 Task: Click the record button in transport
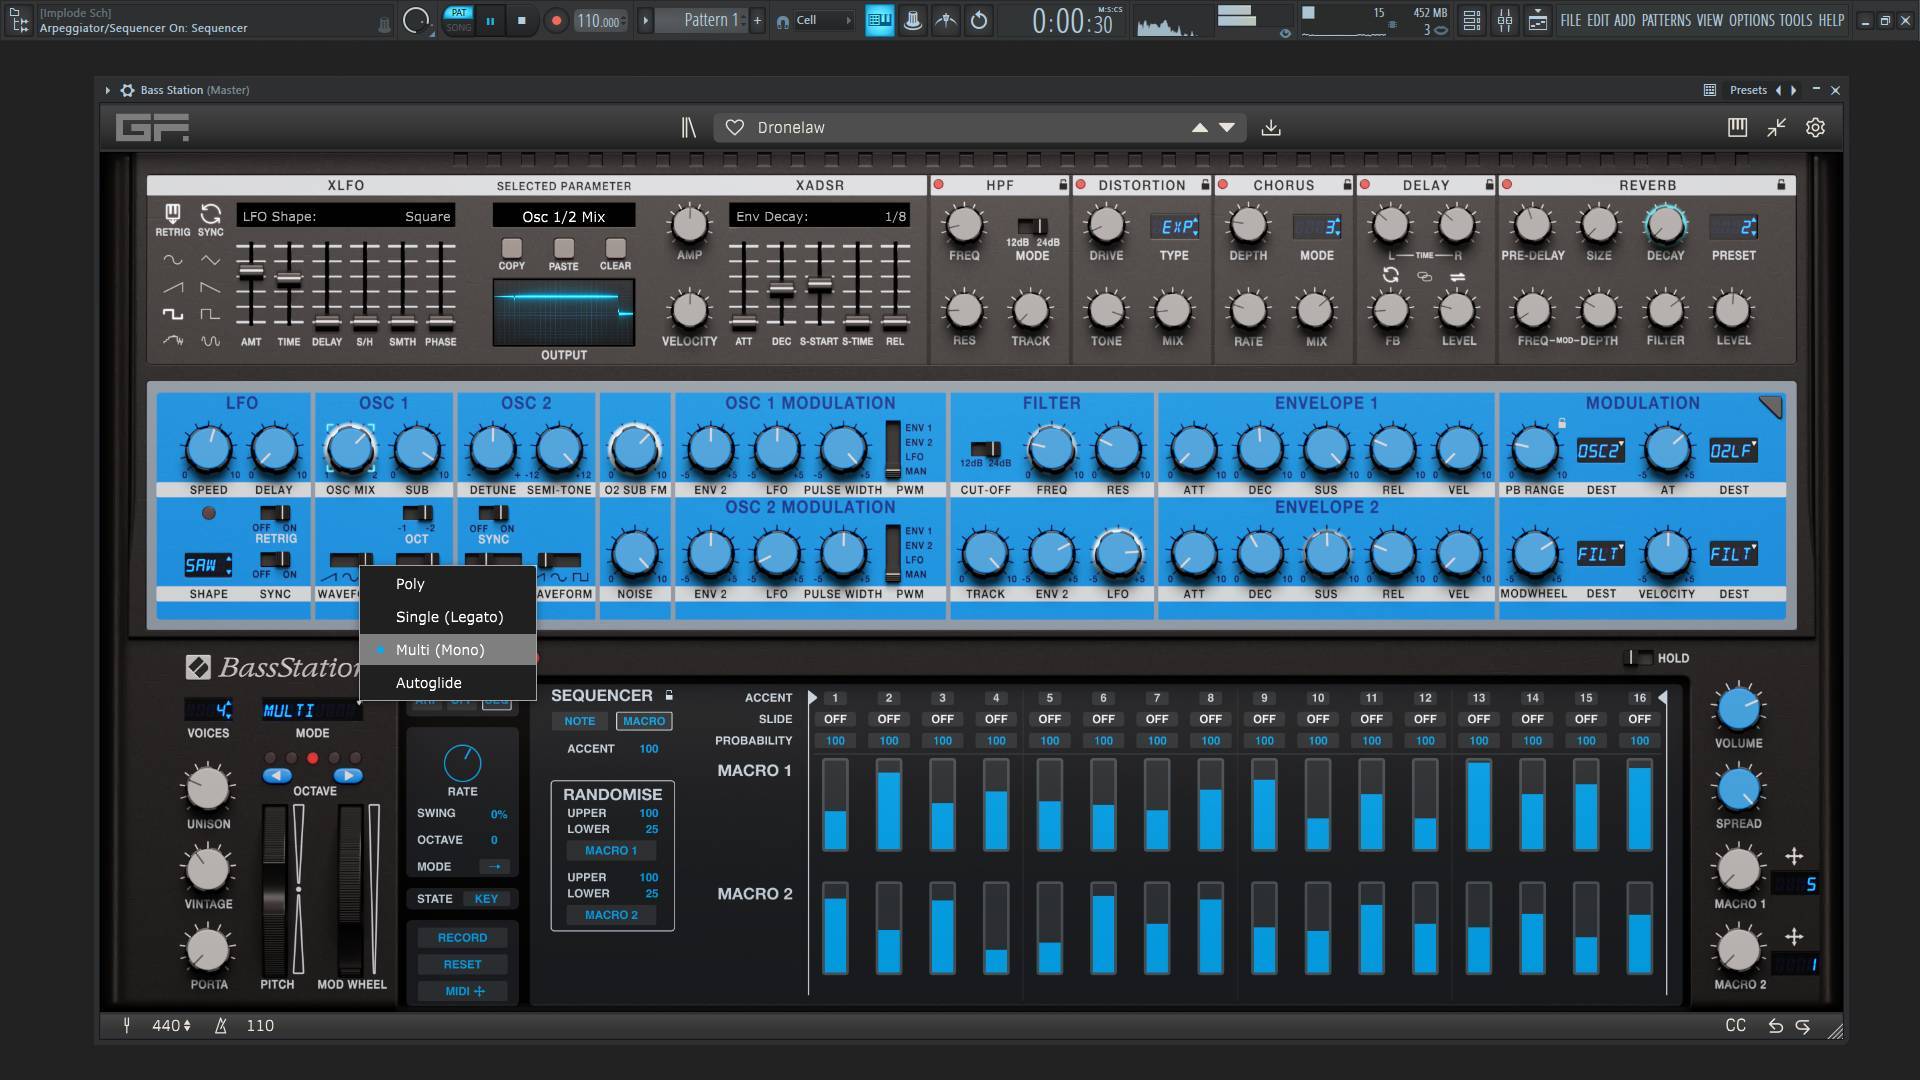click(556, 20)
